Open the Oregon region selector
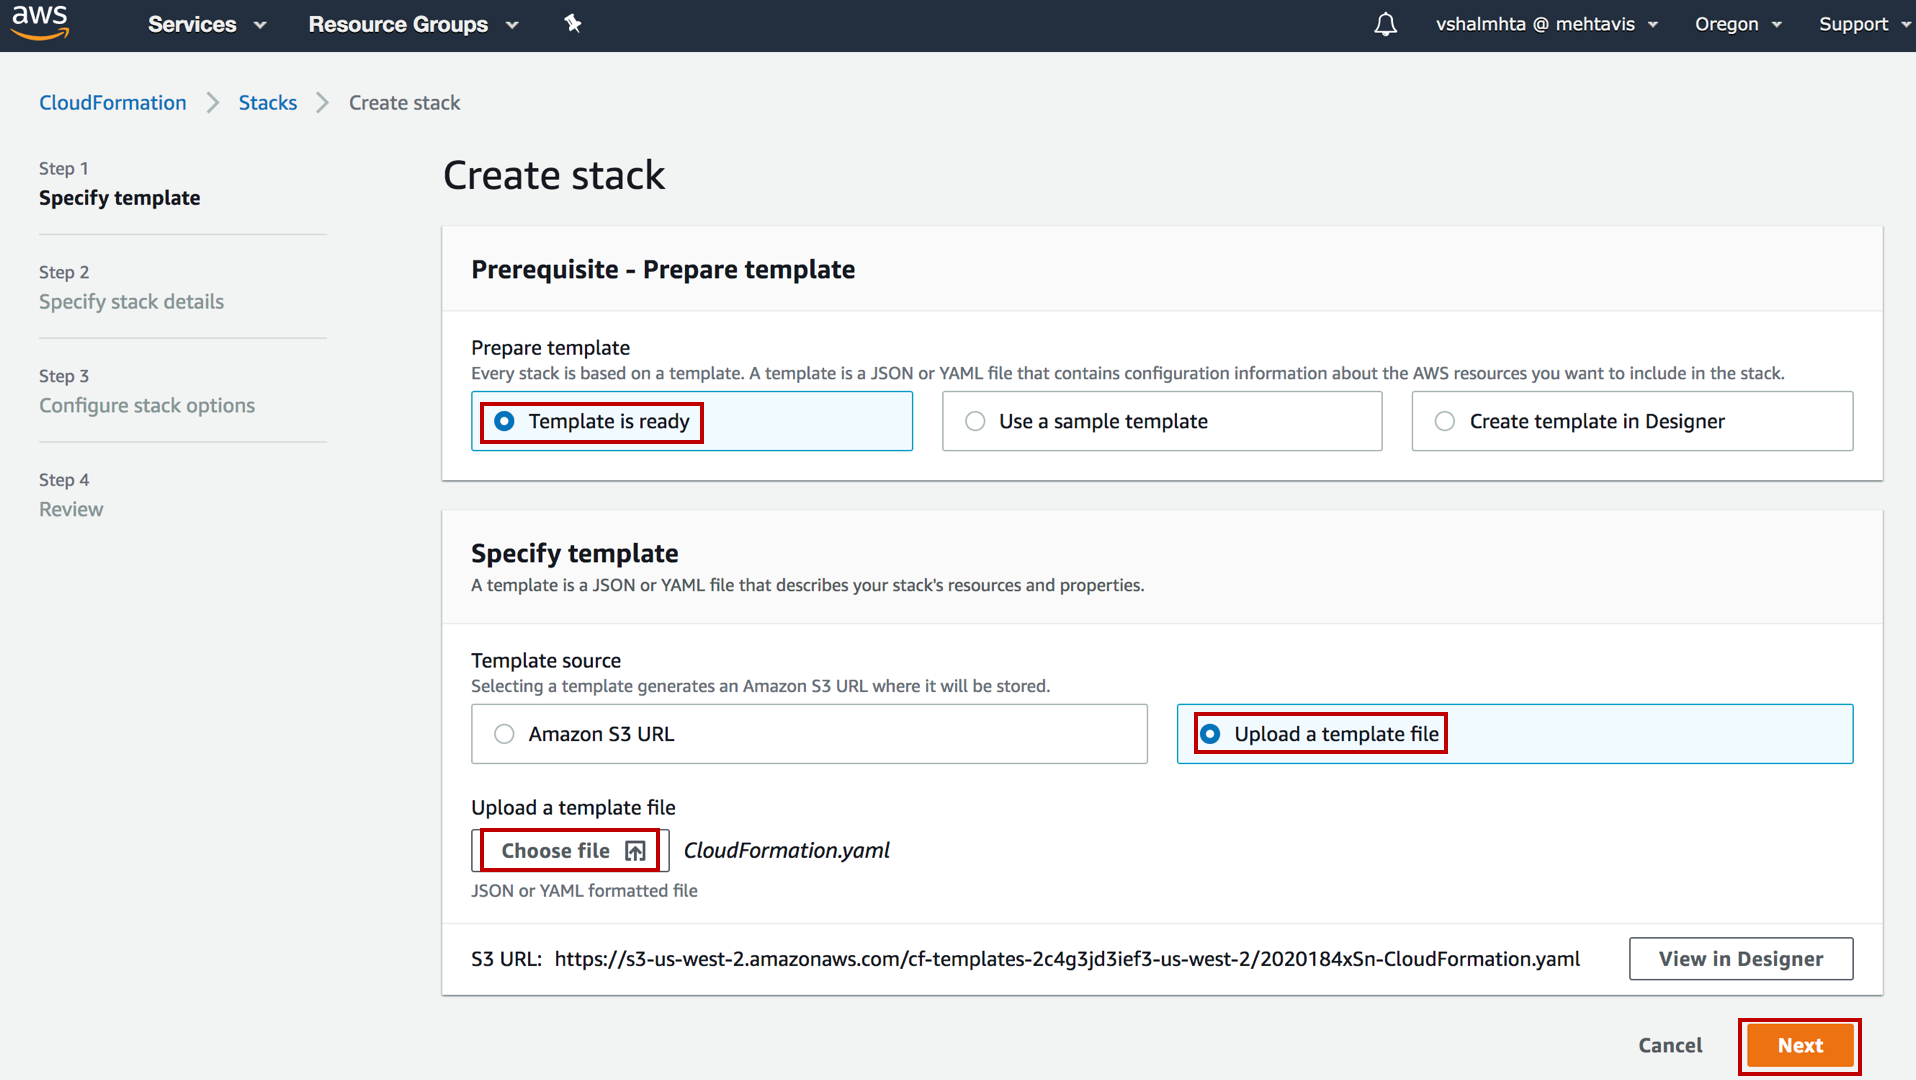Screen dimensions: 1916x1080 pyautogui.click(x=1738, y=24)
